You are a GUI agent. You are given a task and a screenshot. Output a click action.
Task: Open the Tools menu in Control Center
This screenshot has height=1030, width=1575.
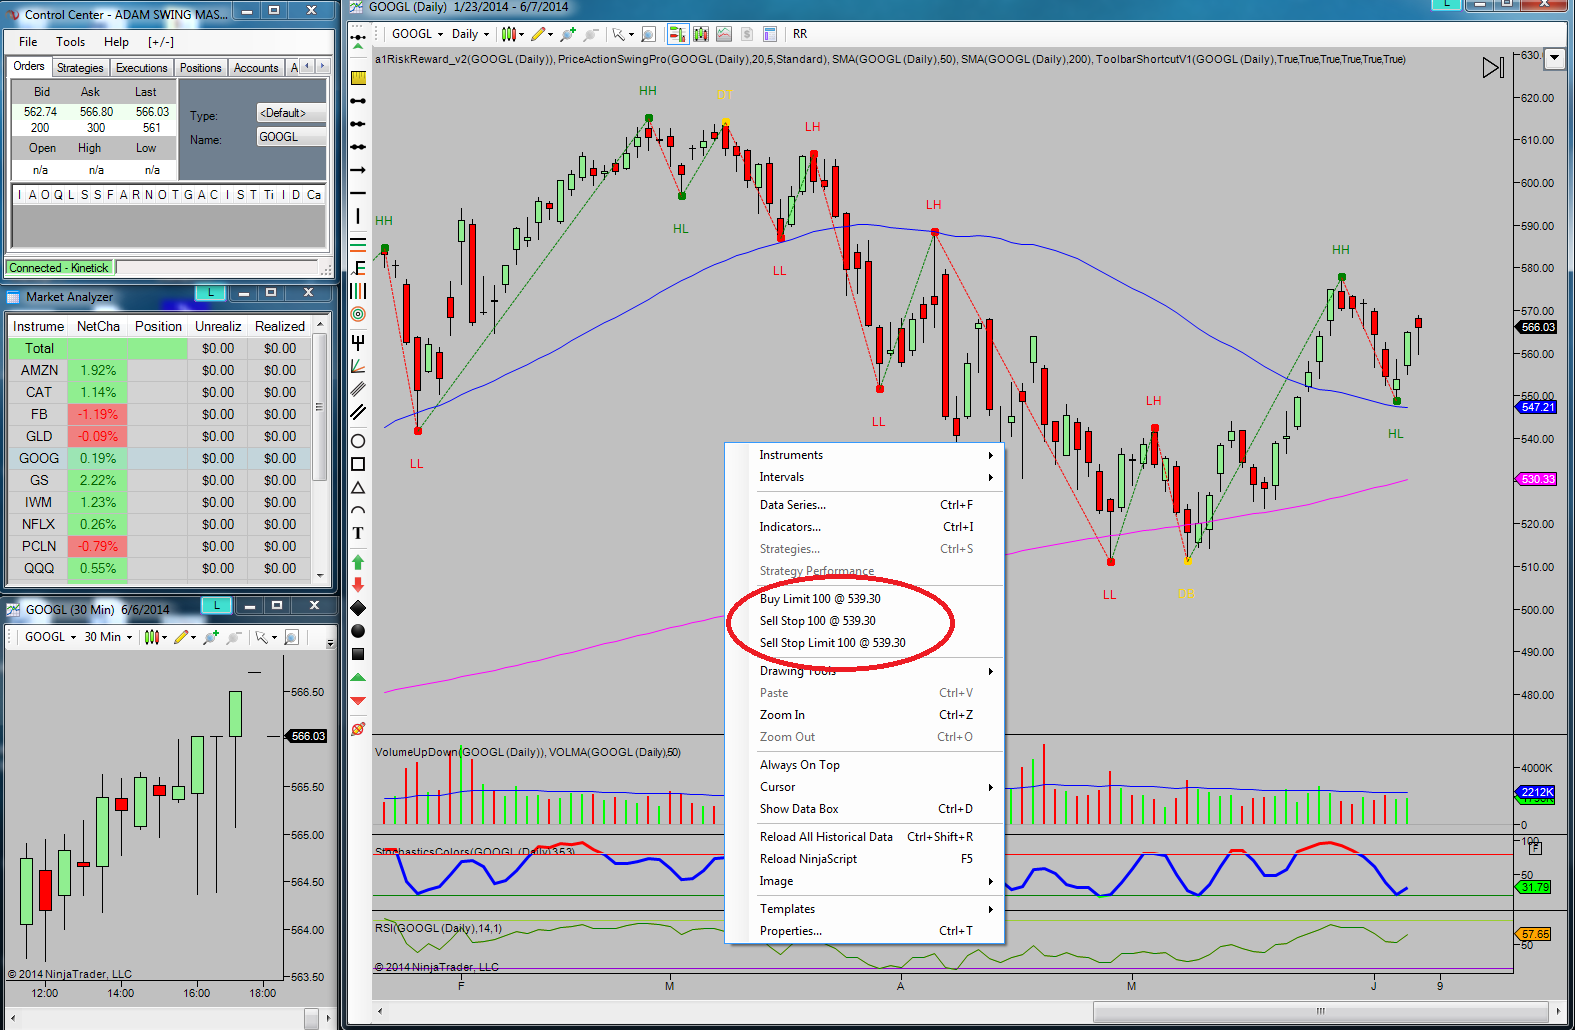pos(70,42)
